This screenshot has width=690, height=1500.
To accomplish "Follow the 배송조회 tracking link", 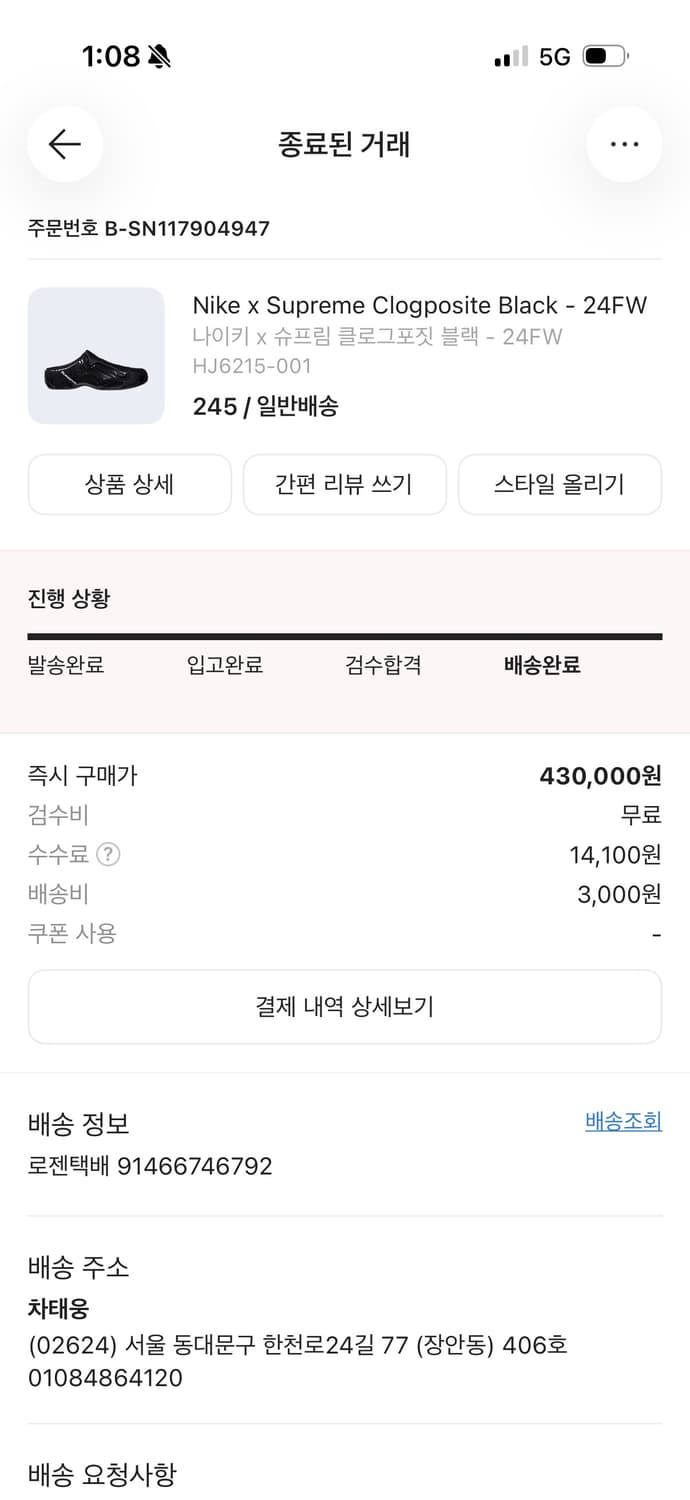I will (624, 1121).
